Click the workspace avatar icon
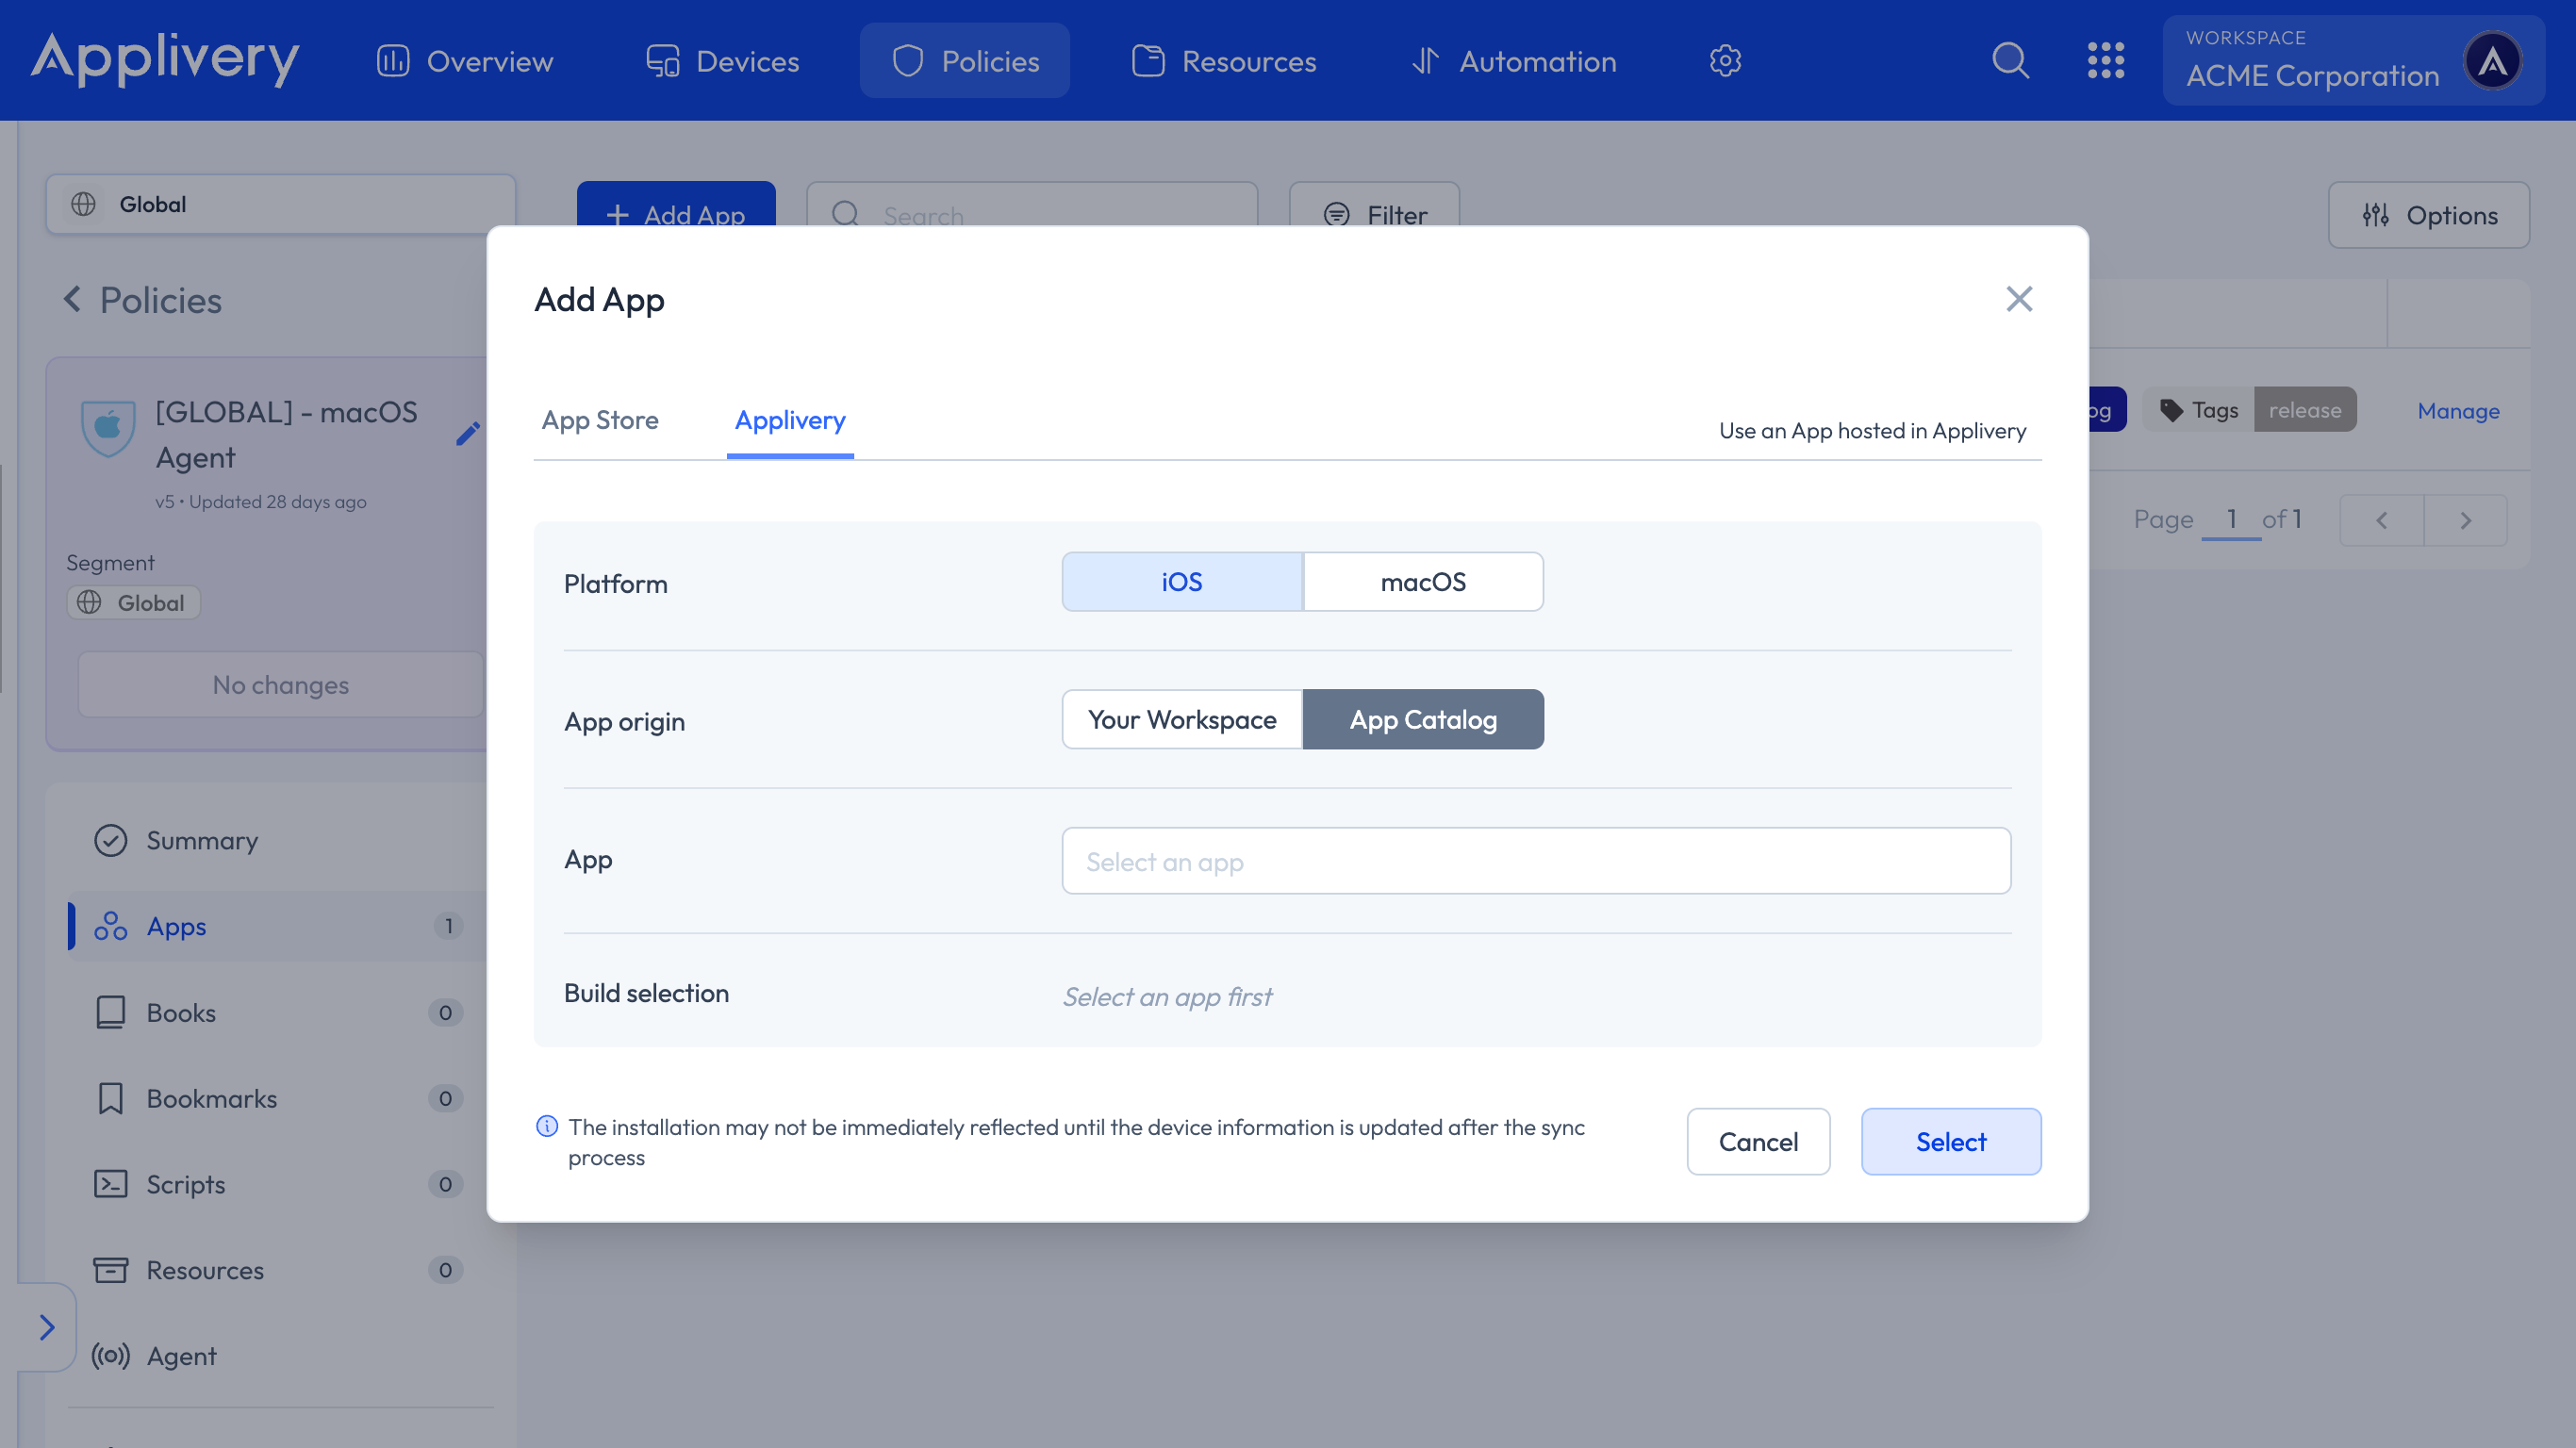2576x1448 pixels. click(x=2492, y=61)
